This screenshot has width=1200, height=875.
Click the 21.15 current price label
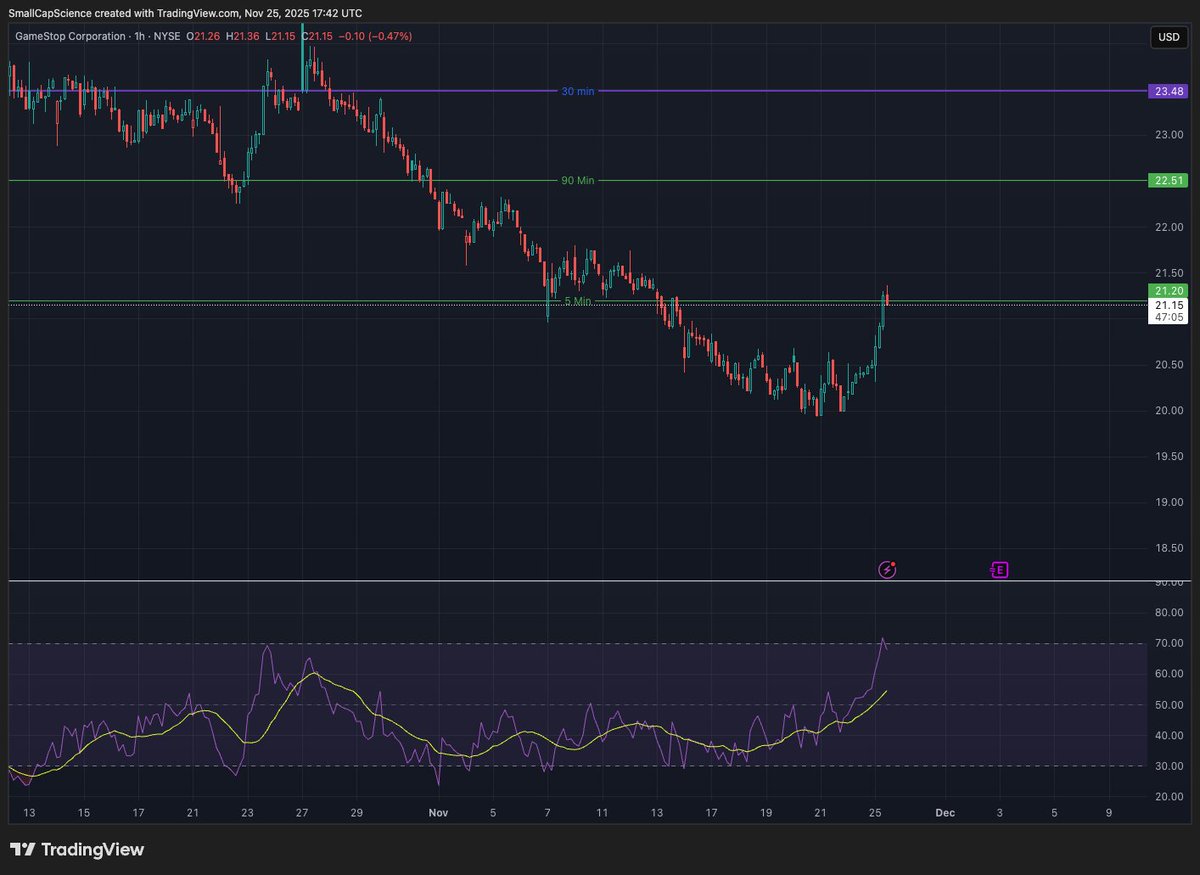[x=1169, y=305]
